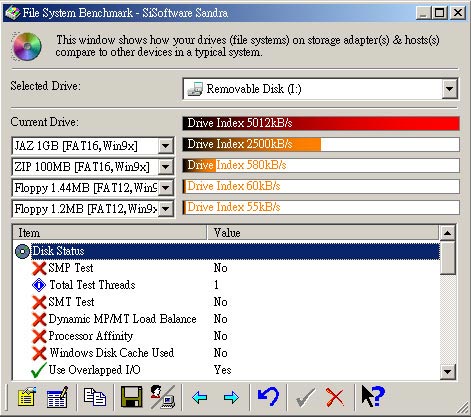The height and width of the screenshot is (417, 471).
Task: Open context help with the question-mark cursor
Action: click(x=373, y=396)
